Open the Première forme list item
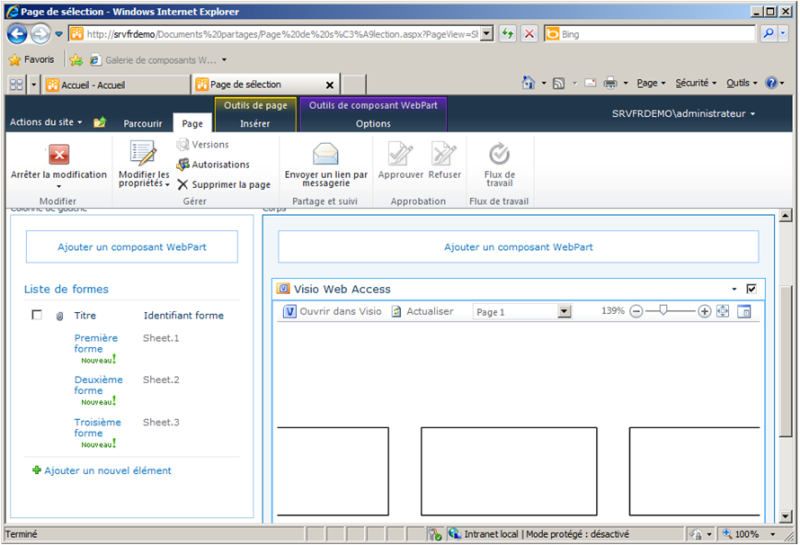The width and height of the screenshot is (800, 545). tap(95, 343)
